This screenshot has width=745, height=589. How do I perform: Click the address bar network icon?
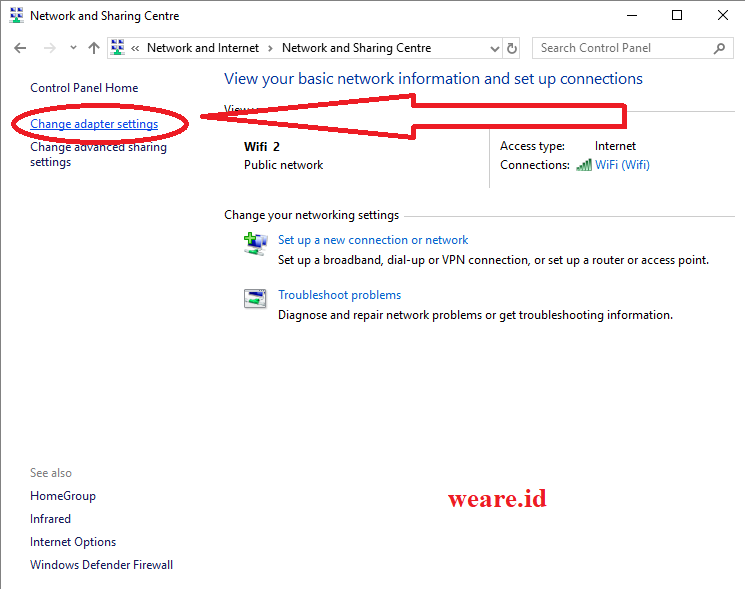pyautogui.click(x=118, y=48)
